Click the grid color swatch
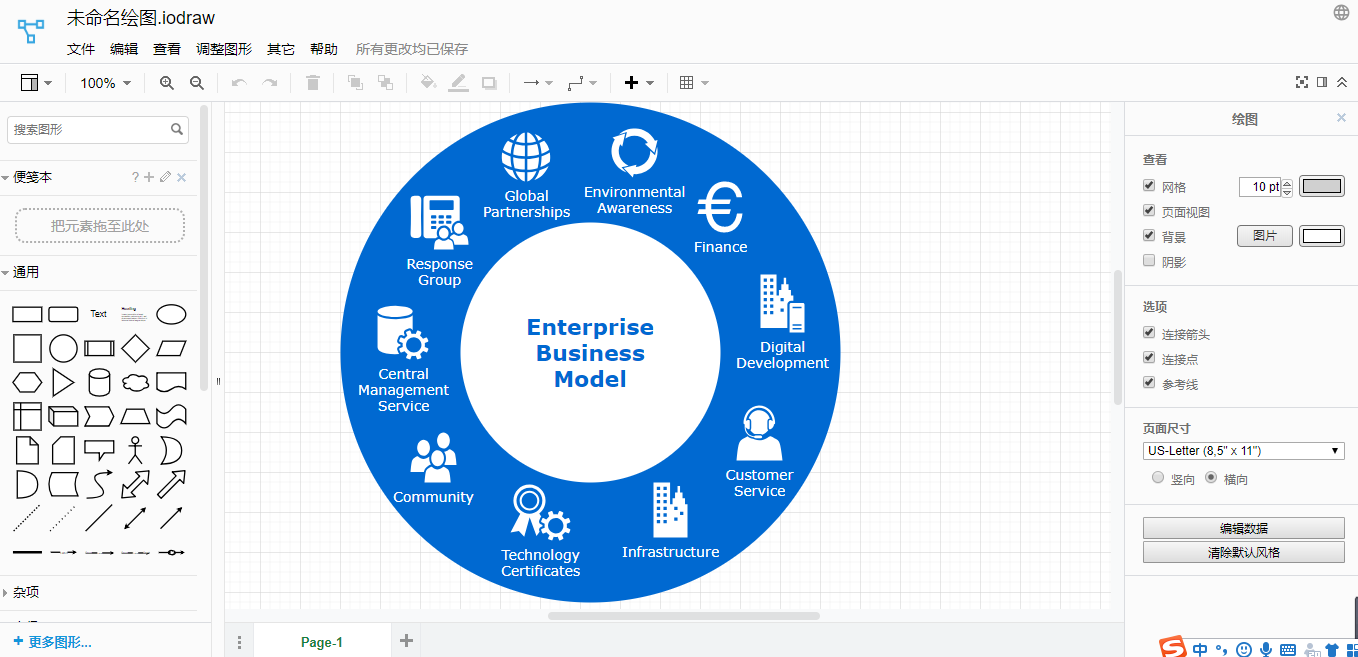The width and height of the screenshot is (1358, 657). (1322, 186)
